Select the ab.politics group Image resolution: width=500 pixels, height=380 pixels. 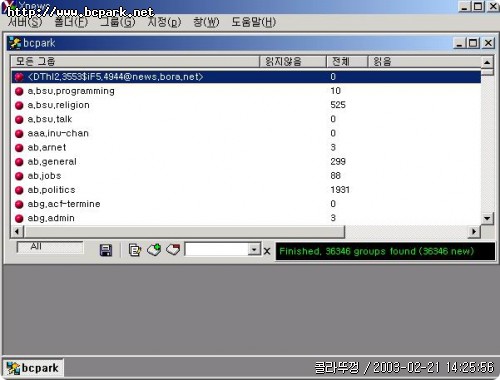point(51,190)
